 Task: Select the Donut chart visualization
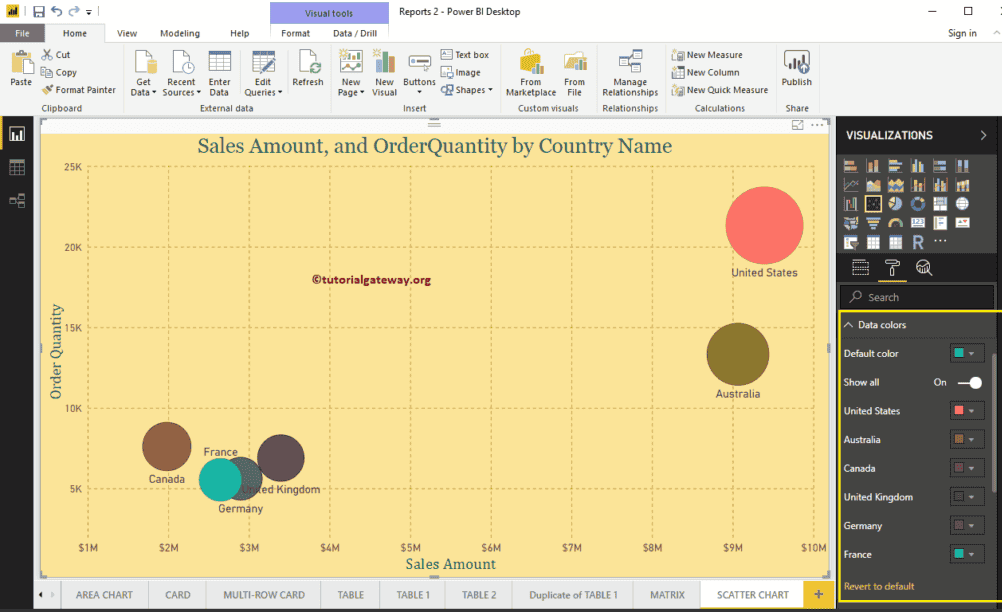click(x=918, y=203)
